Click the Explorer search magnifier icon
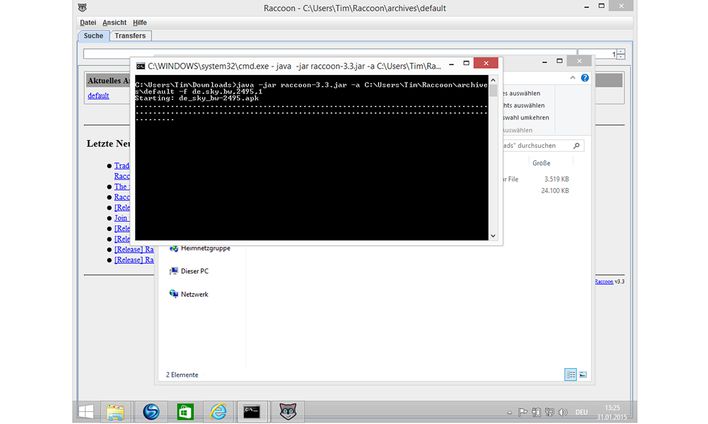The height and width of the screenshot is (424, 708). click(x=576, y=145)
